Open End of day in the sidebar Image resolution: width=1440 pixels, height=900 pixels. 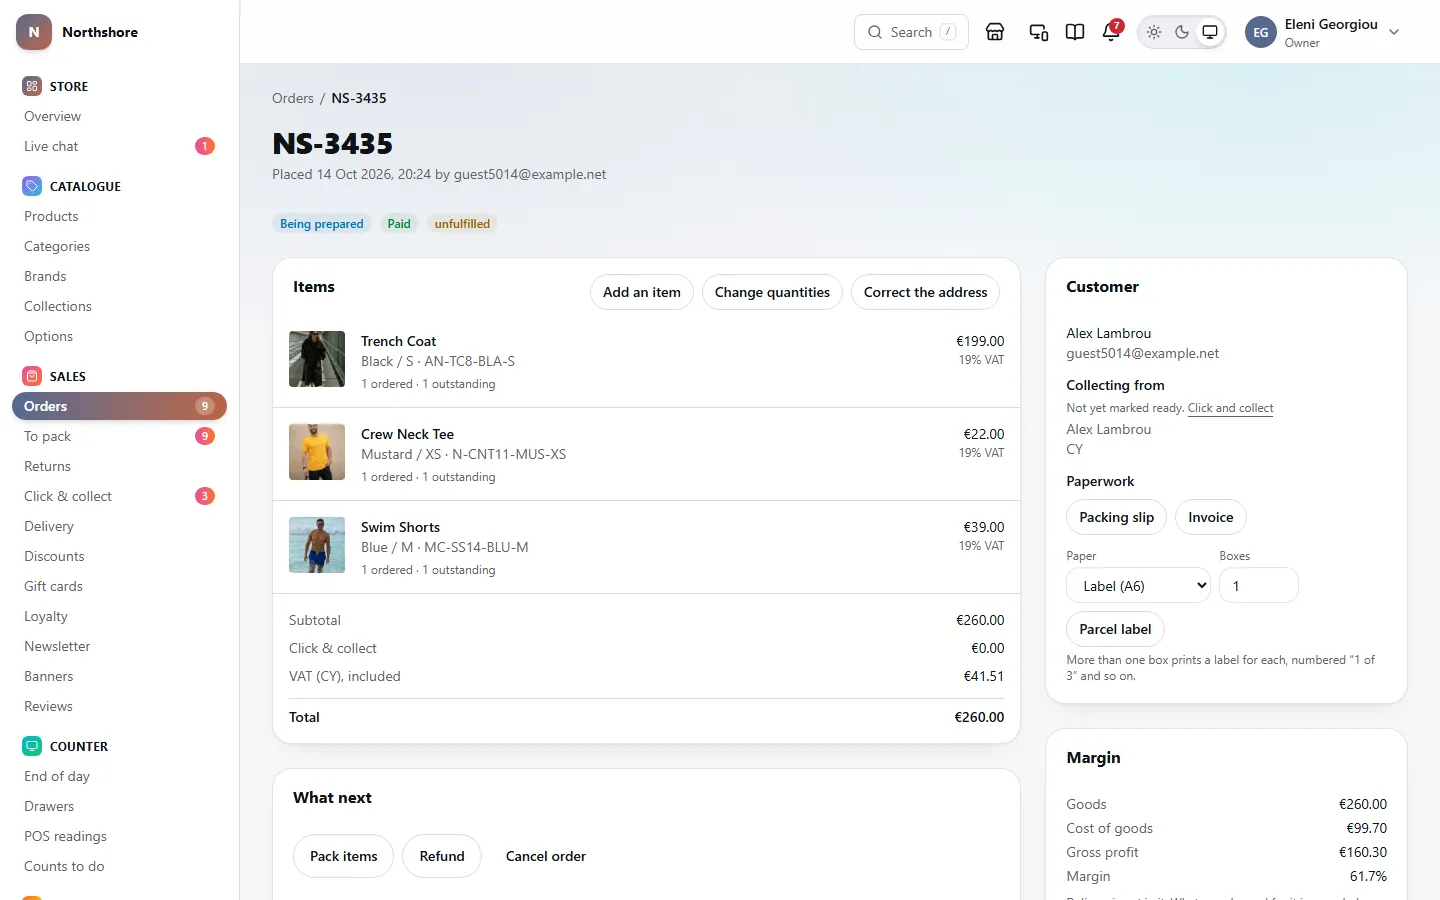pos(119,776)
